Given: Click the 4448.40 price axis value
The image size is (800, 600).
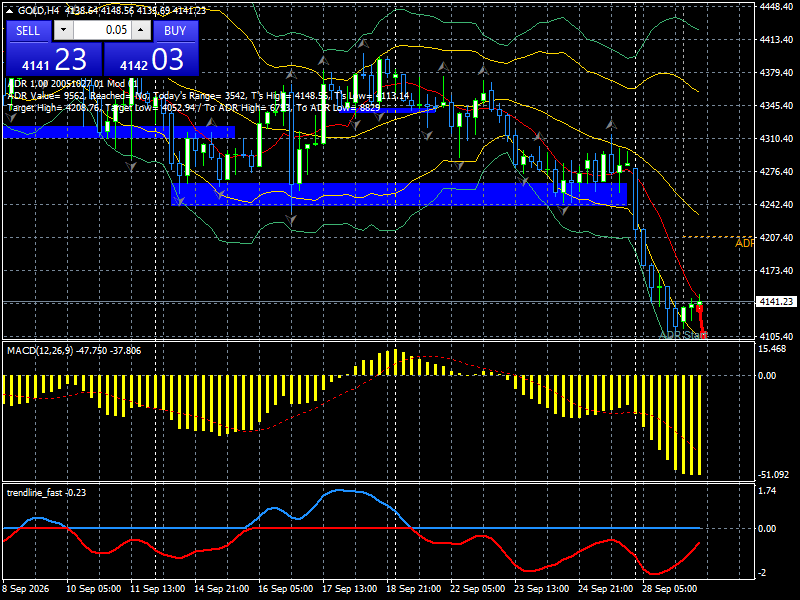Looking at the screenshot, I should (x=776, y=6).
